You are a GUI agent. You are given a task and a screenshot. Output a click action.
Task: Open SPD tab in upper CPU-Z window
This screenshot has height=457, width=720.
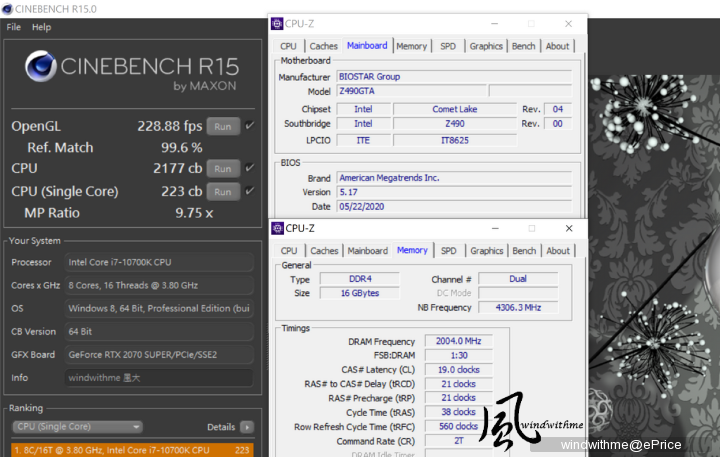tap(448, 46)
